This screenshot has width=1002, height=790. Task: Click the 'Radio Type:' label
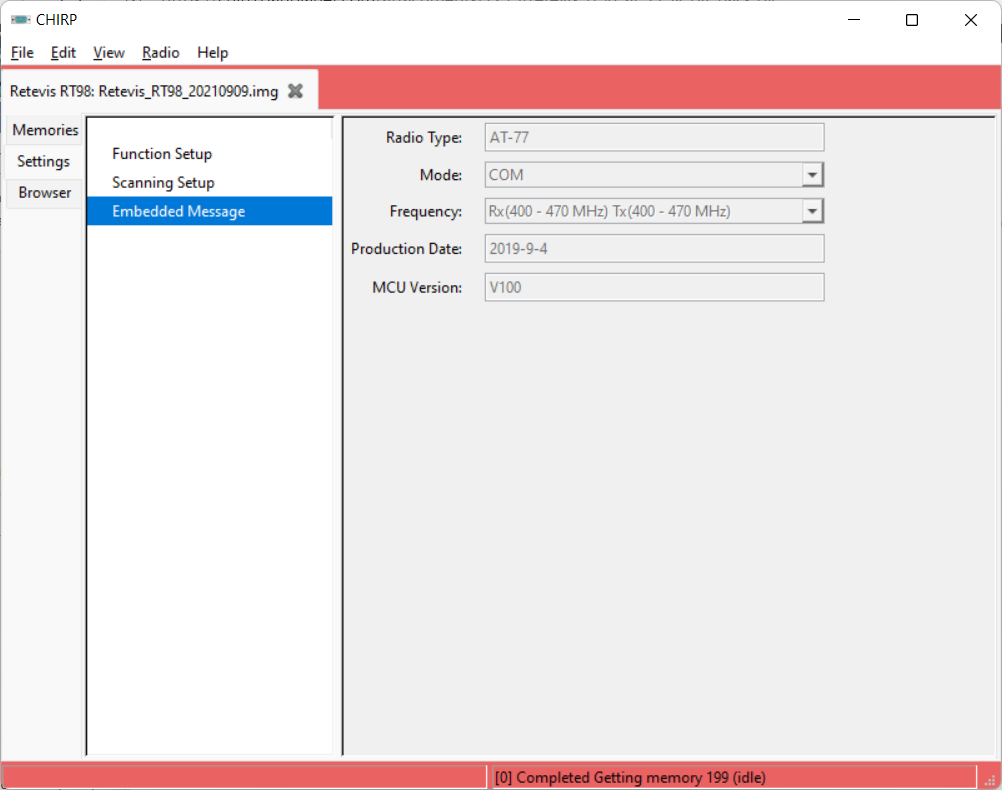click(x=424, y=137)
